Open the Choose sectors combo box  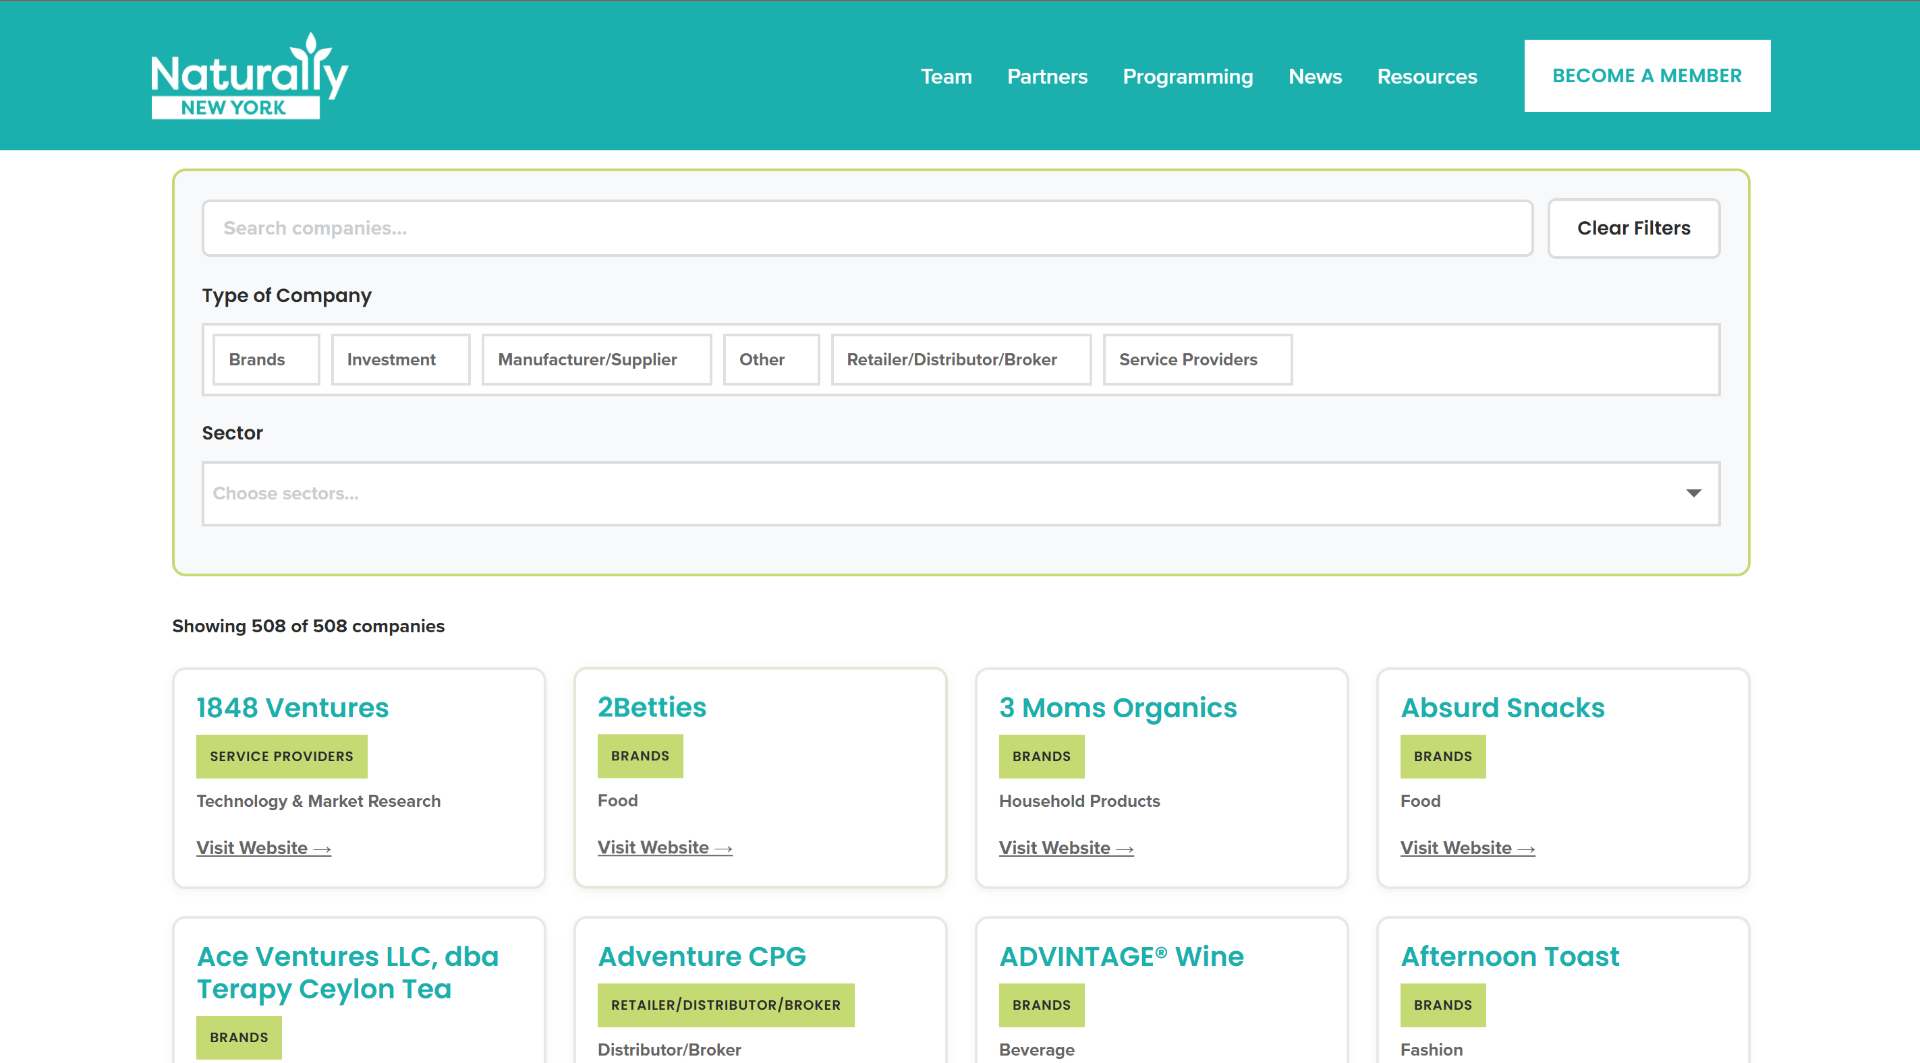click(x=960, y=493)
